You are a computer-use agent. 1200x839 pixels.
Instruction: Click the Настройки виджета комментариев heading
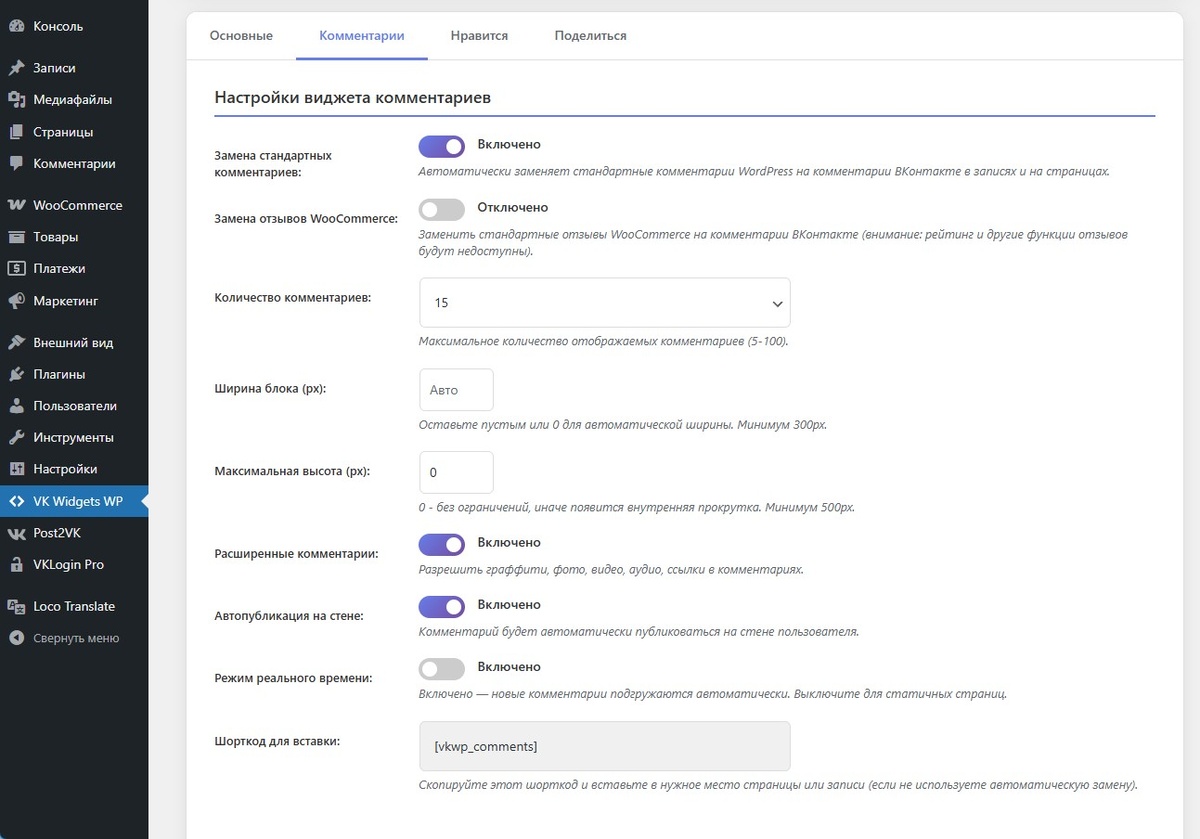tap(352, 98)
